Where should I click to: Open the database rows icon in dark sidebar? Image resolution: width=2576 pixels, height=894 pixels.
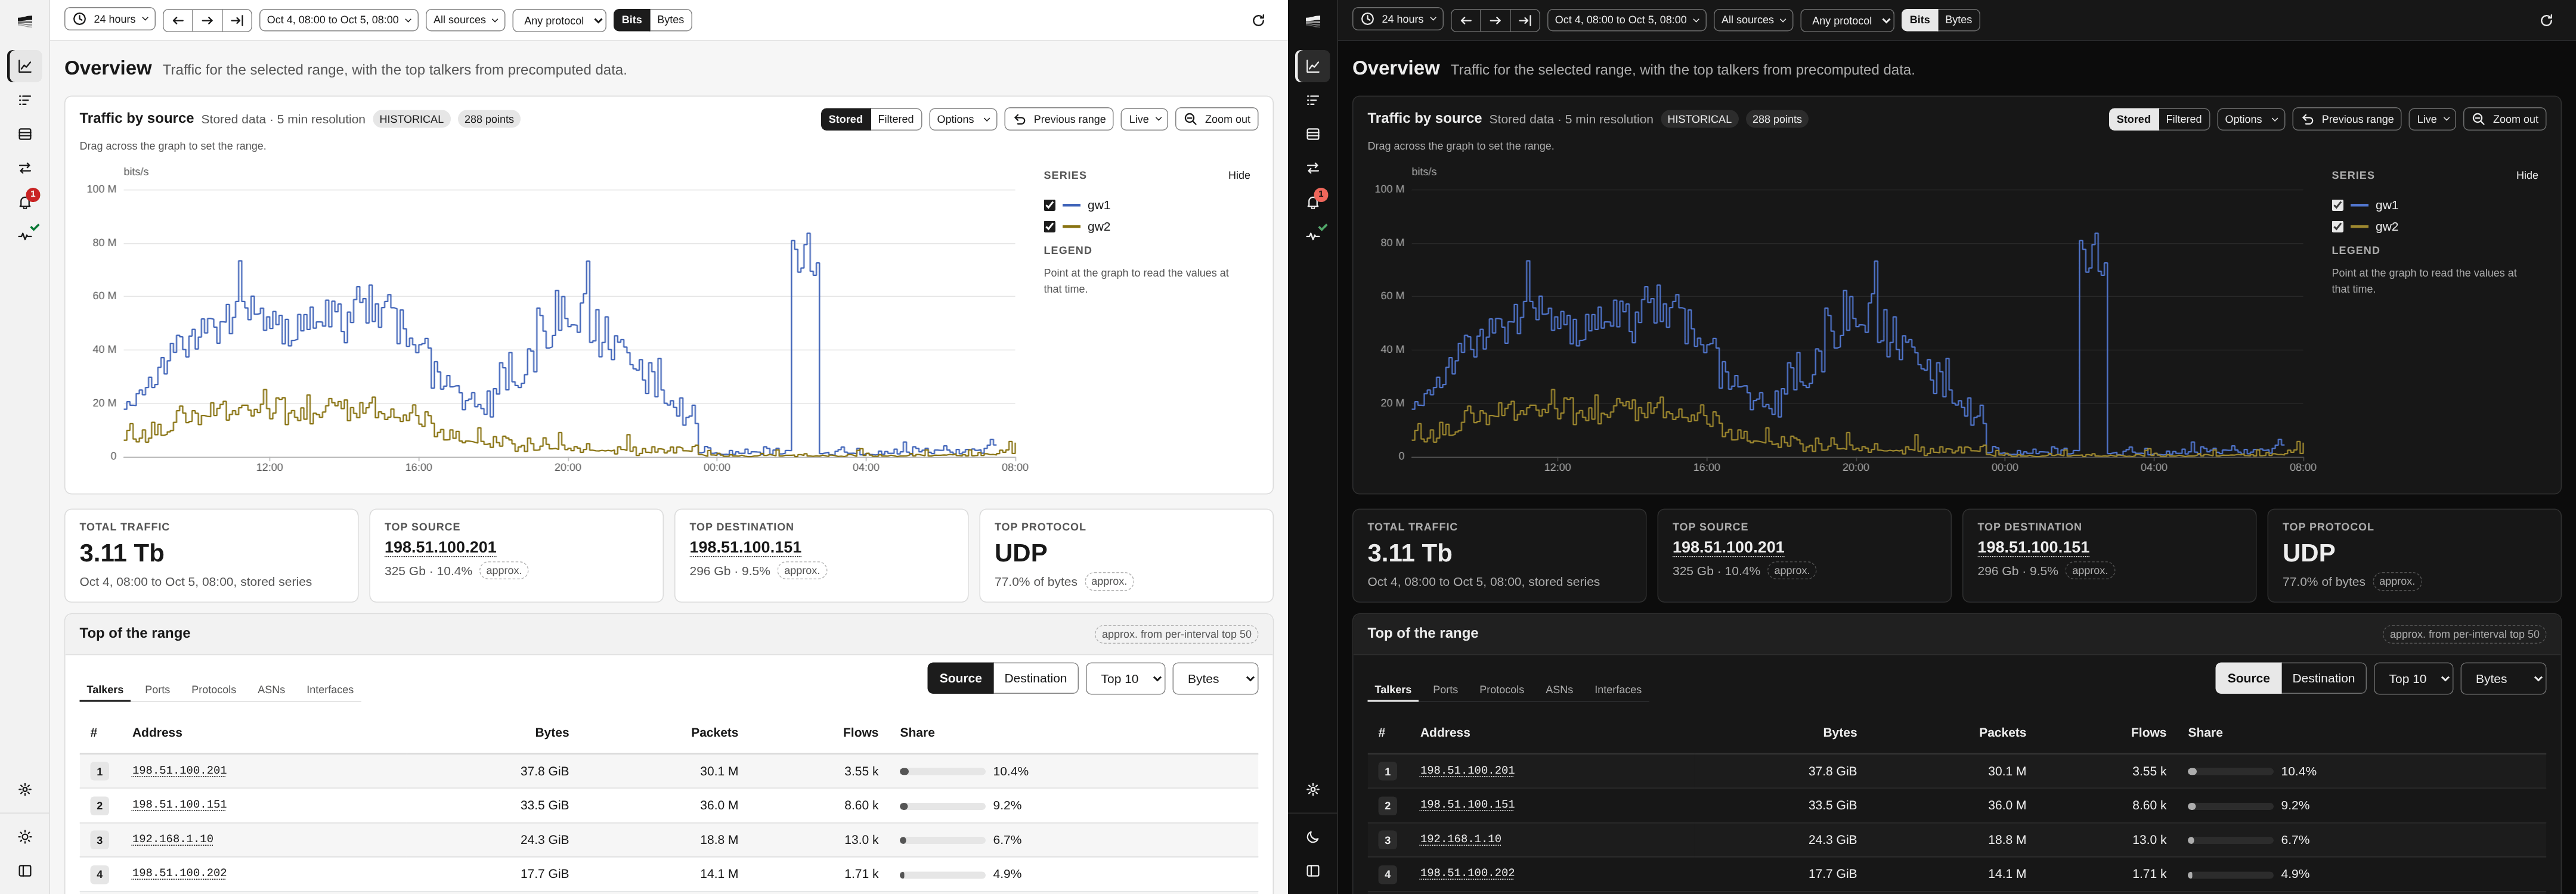(1313, 134)
